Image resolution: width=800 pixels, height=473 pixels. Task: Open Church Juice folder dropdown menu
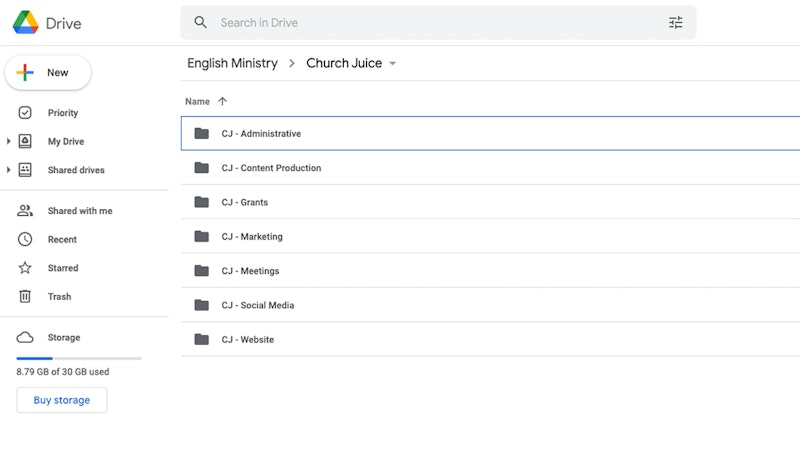click(392, 63)
